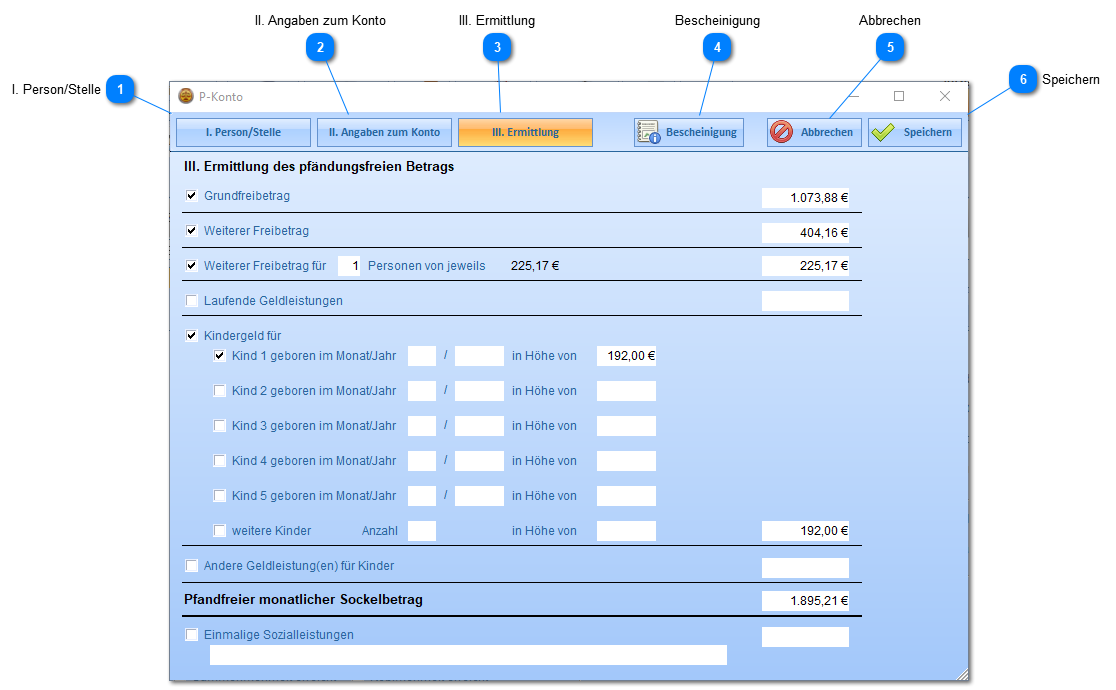
Task: Toggle the Kindergeld für checkbox
Action: click(192, 336)
